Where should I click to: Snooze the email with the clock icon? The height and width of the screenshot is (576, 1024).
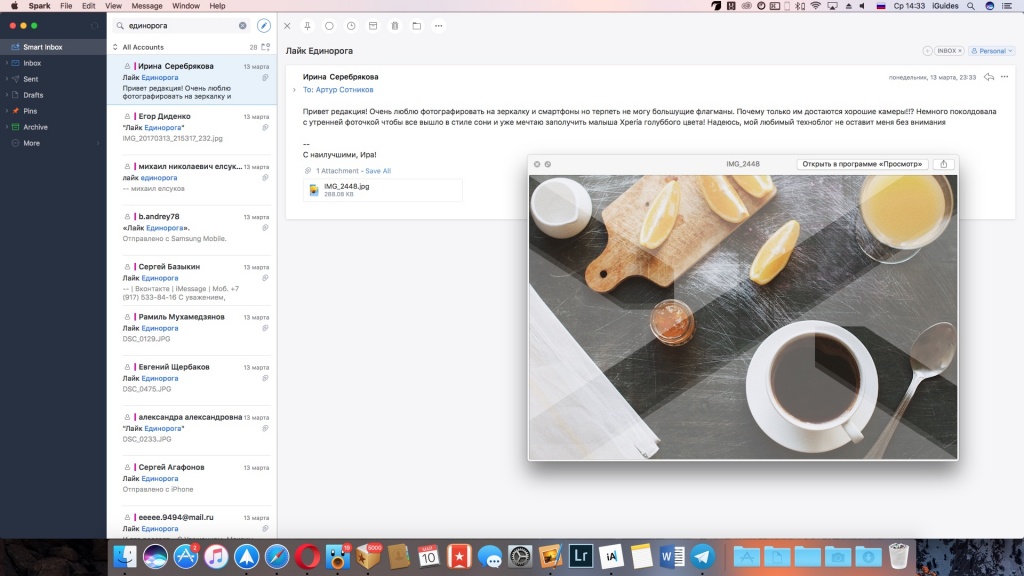[x=351, y=25]
